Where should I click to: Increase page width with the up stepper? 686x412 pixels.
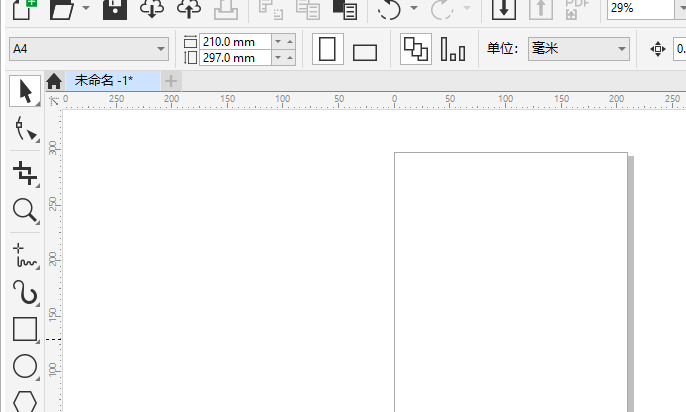pos(290,42)
